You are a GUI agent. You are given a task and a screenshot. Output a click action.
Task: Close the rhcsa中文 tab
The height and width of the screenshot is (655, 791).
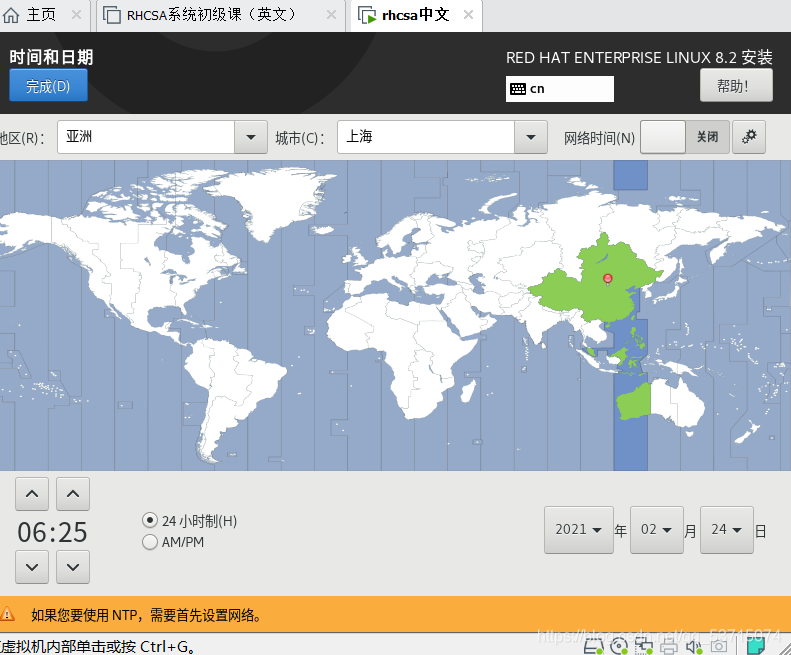(x=469, y=15)
